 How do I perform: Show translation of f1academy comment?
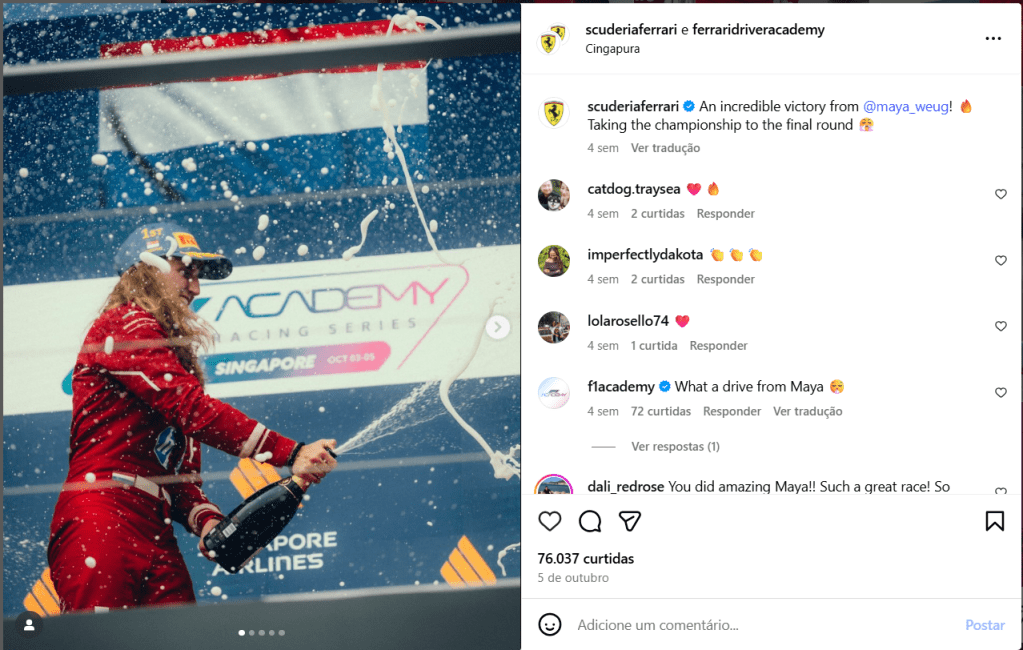[807, 411]
